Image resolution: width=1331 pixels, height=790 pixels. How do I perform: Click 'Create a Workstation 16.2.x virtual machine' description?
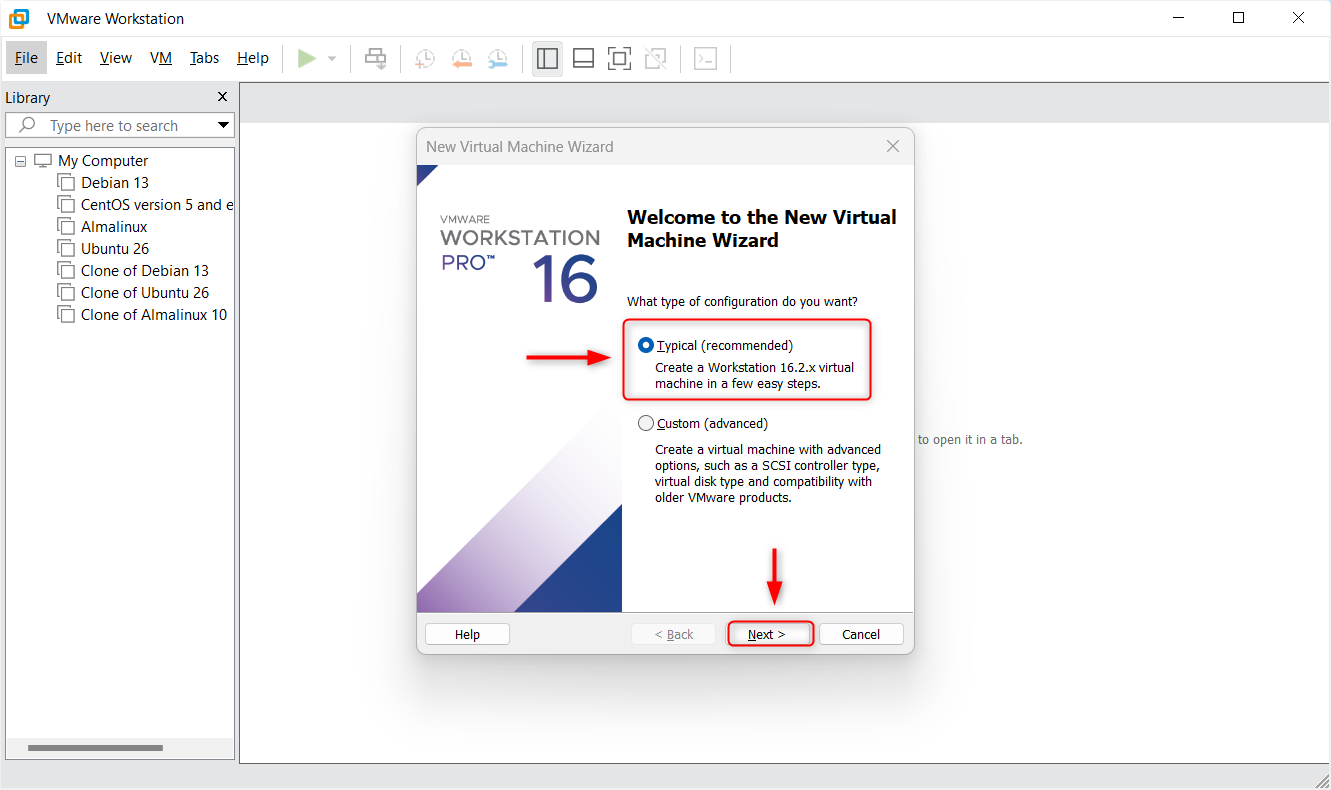tap(754, 375)
